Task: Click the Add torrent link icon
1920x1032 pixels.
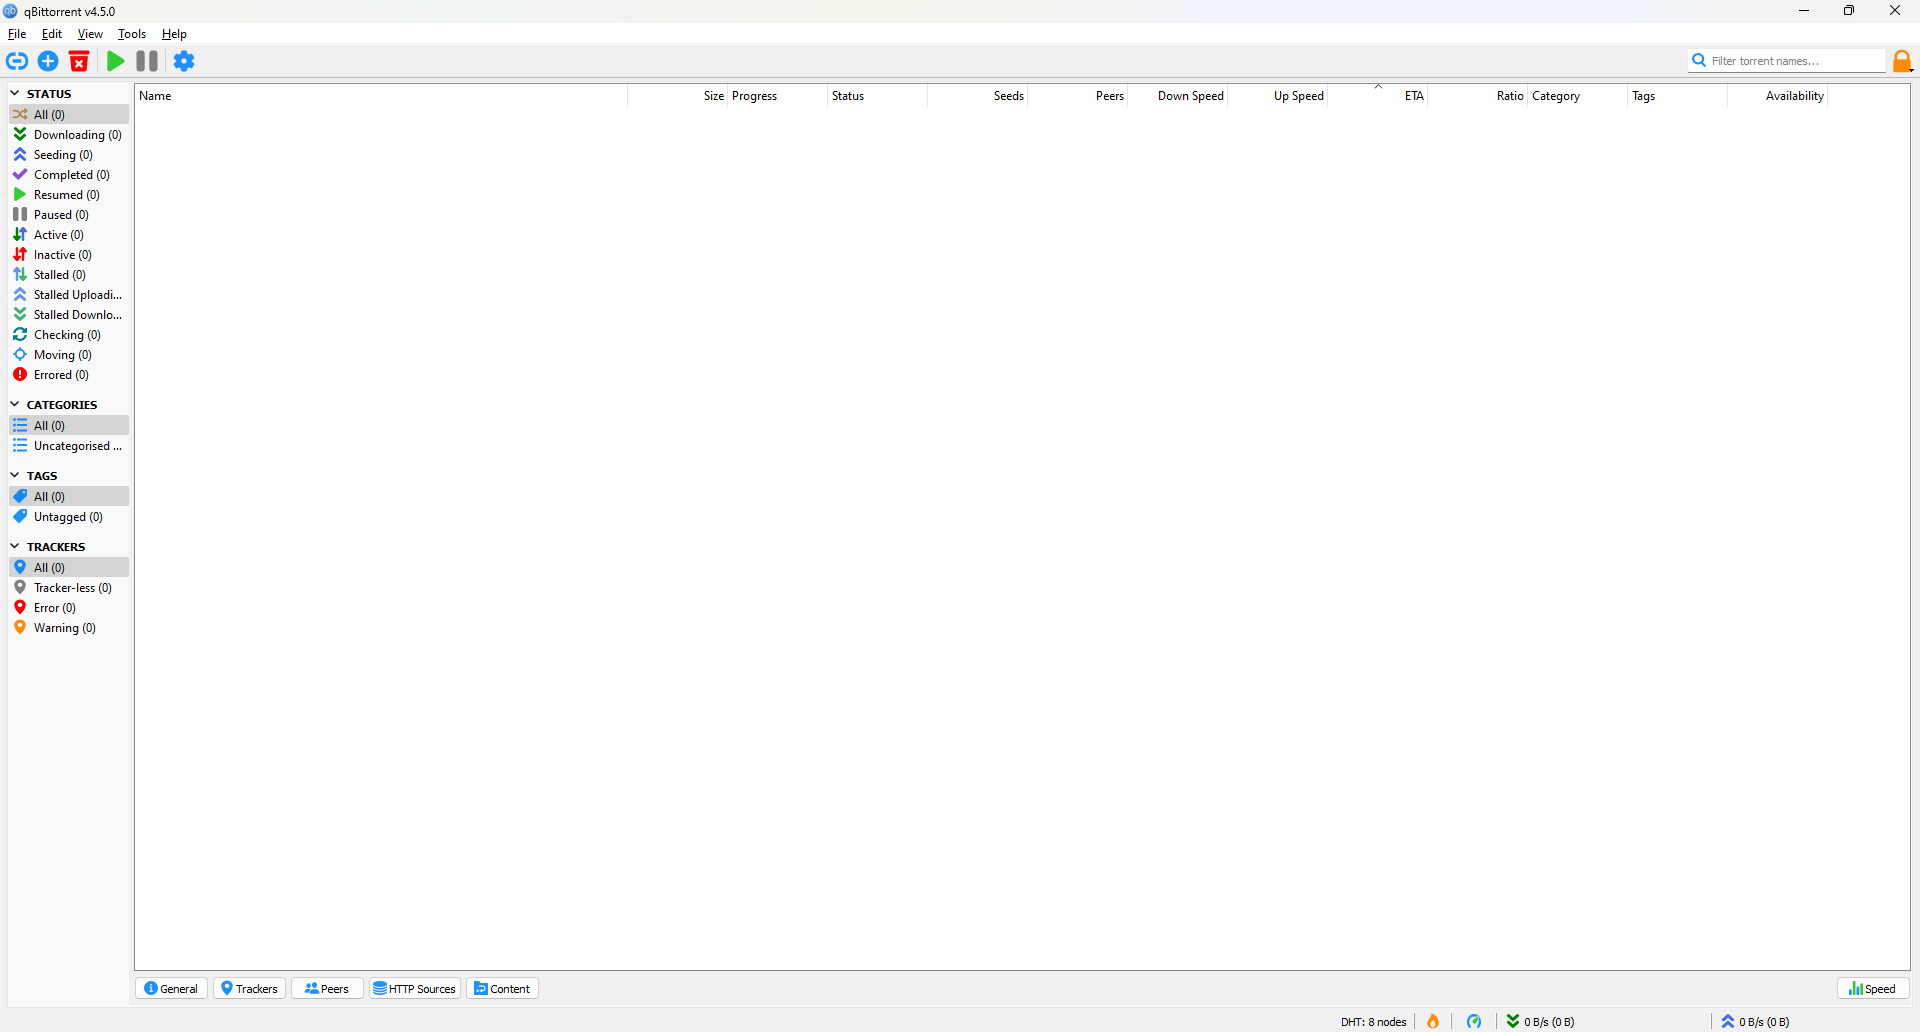Action: (x=17, y=61)
